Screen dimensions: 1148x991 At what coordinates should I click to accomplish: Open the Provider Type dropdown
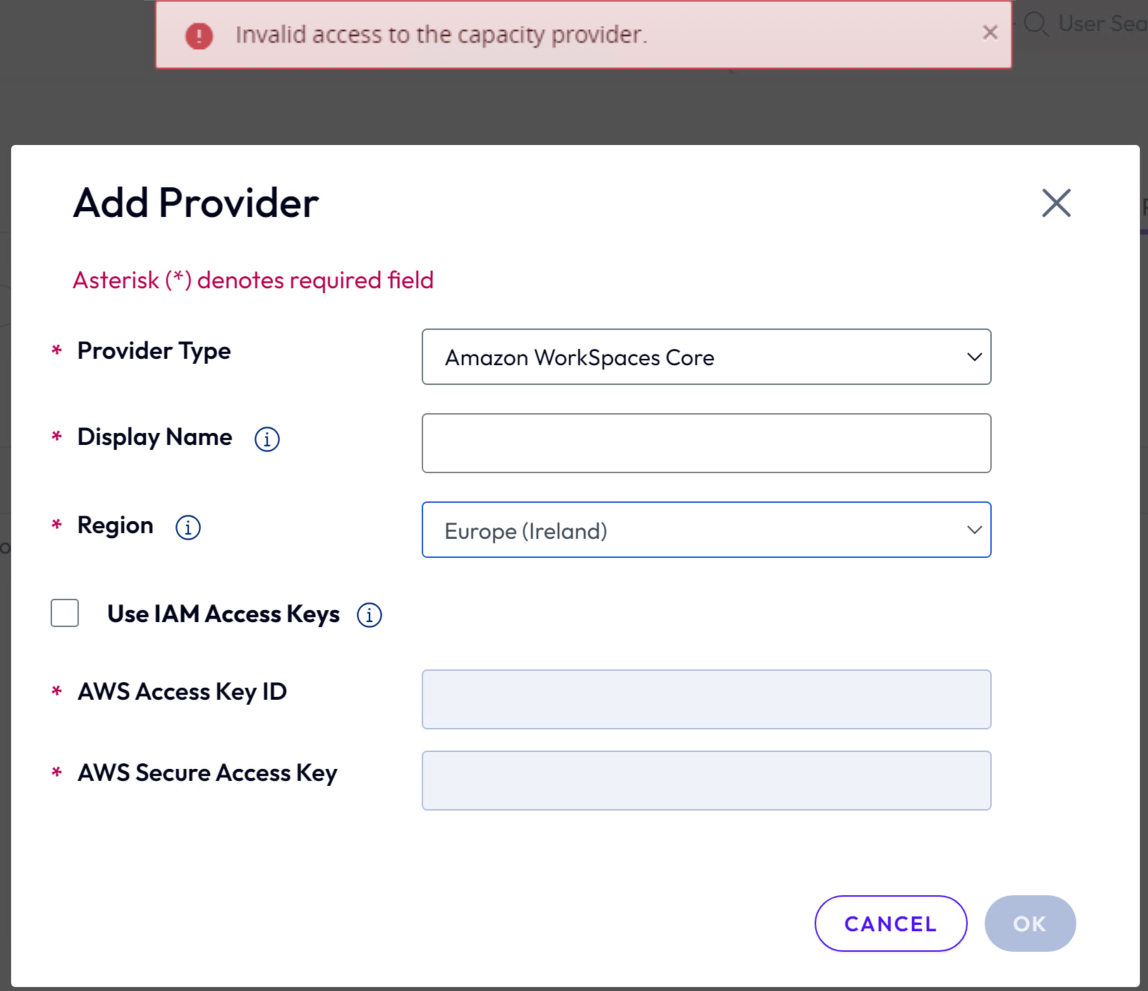tap(706, 357)
